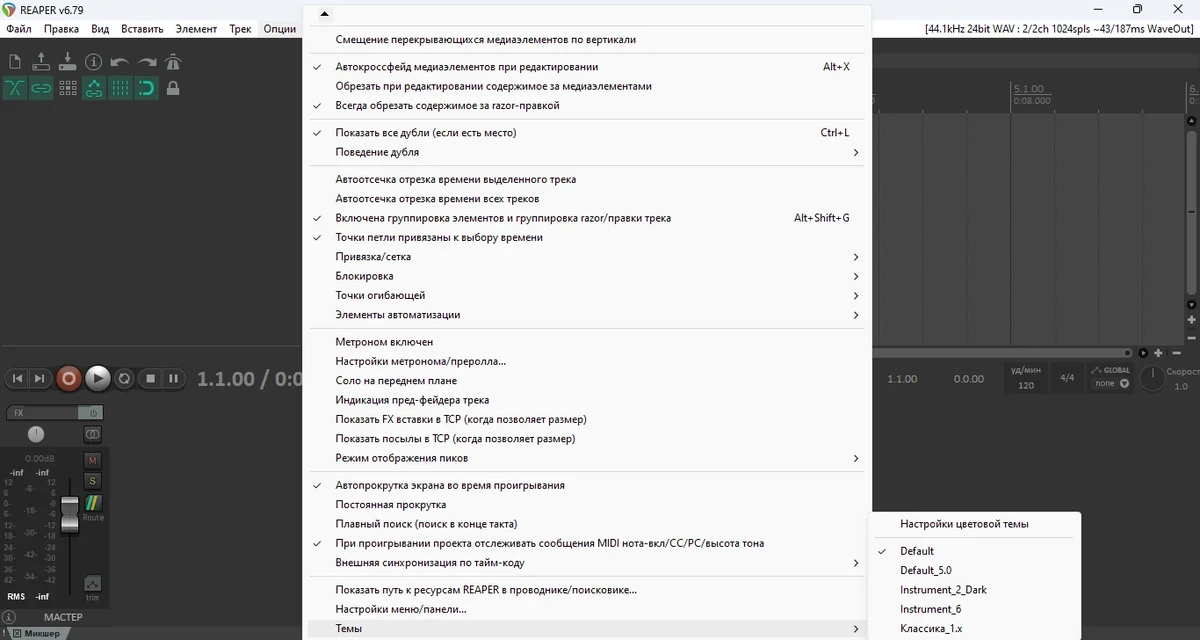Click the master pan knob
1200x640 pixels.
[x=36, y=434]
